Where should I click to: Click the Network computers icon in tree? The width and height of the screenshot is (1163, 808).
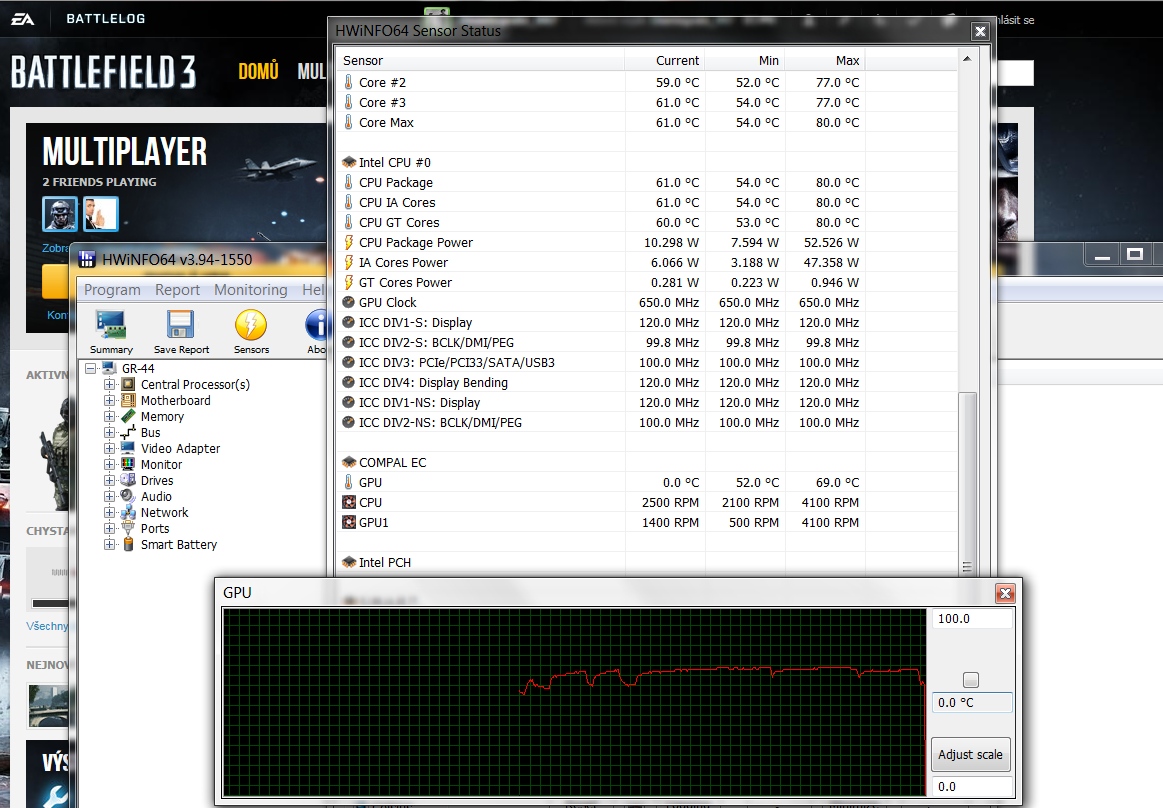coord(128,513)
